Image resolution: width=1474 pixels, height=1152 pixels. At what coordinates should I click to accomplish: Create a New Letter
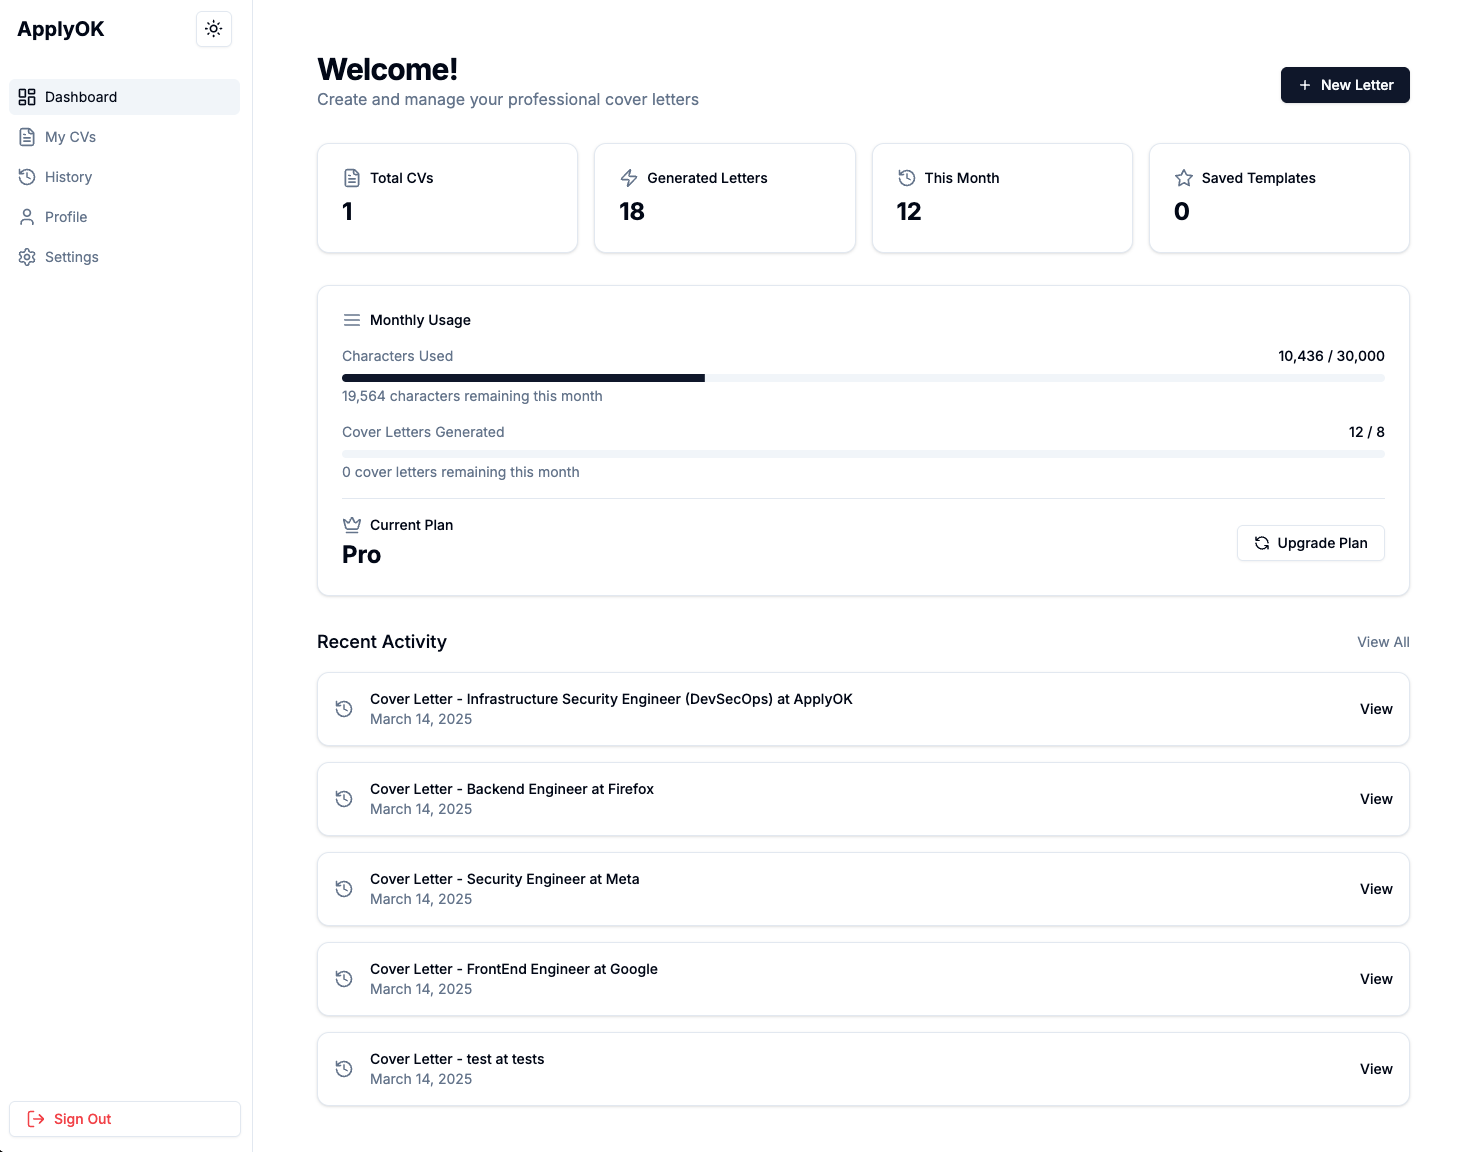click(1345, 85)
